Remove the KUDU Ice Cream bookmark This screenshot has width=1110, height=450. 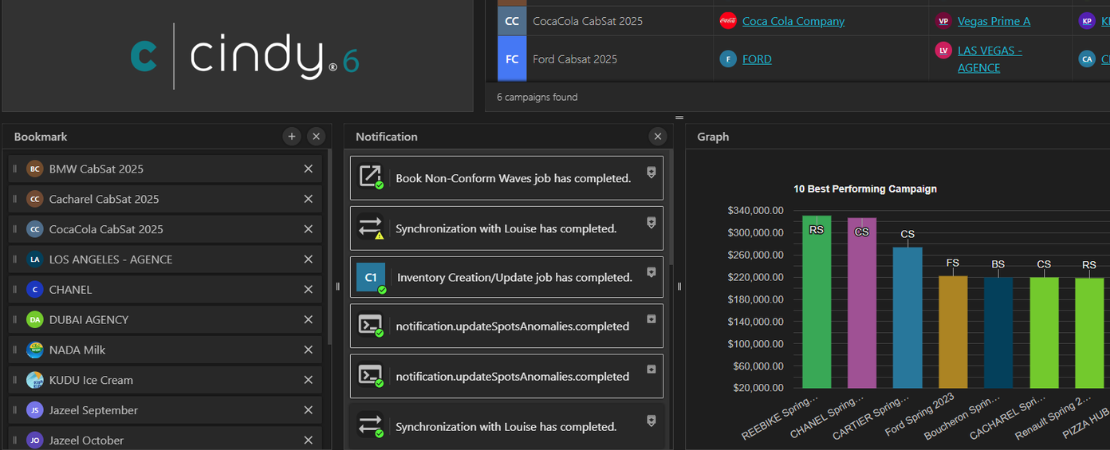click(308, 380)
